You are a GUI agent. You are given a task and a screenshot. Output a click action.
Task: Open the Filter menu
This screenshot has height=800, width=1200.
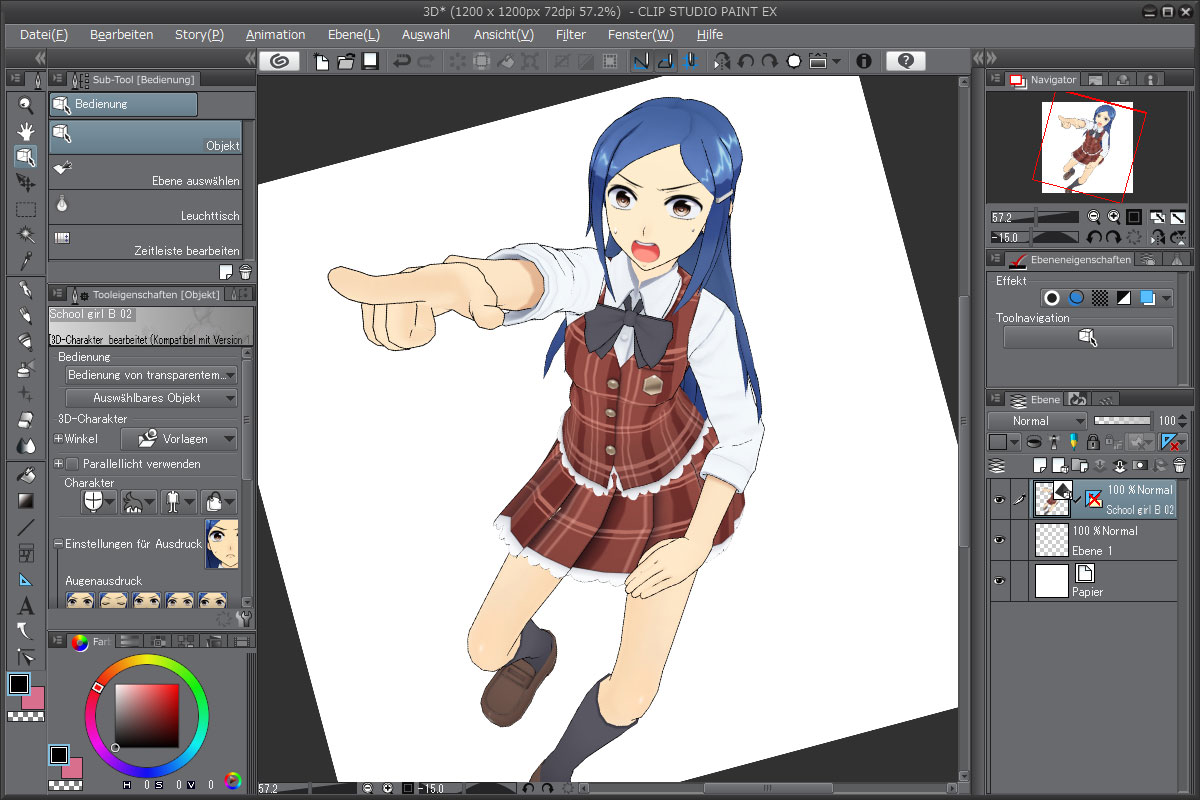coord(571,34)
